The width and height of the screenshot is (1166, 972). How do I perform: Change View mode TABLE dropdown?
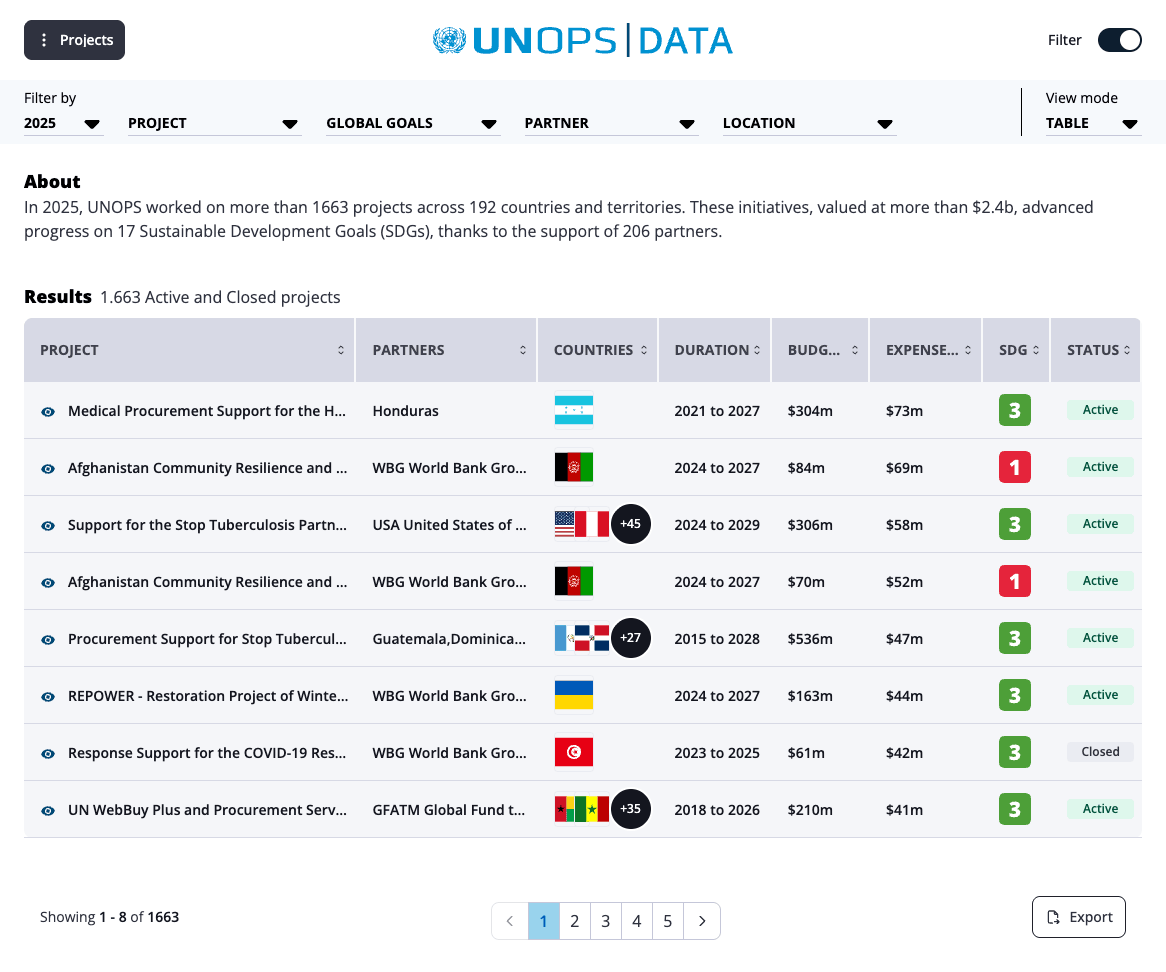[x=1093, y=123]
